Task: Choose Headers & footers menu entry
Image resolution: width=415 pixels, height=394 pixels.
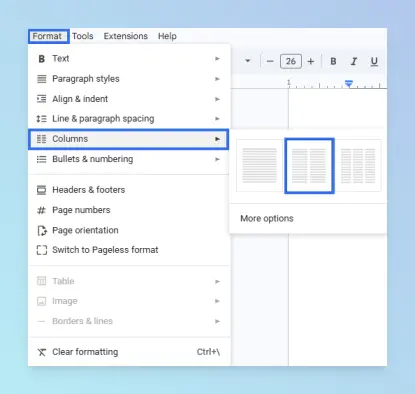Action: click(x=129, y=190)
